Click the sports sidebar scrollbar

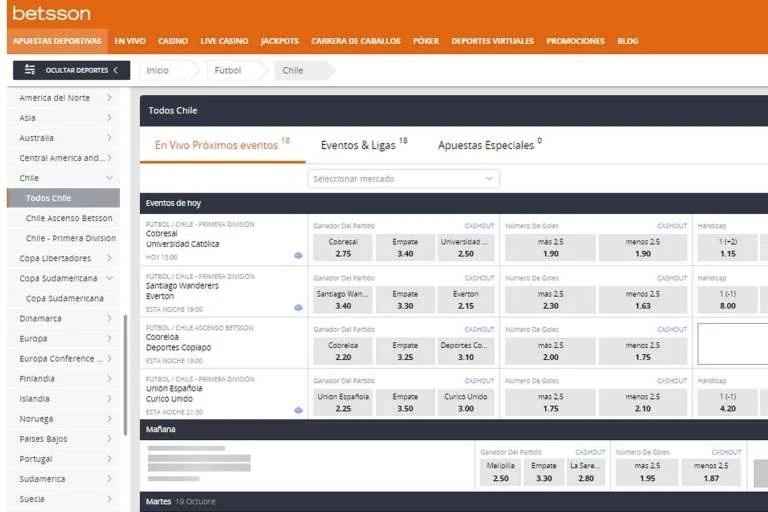click(125, 375)
